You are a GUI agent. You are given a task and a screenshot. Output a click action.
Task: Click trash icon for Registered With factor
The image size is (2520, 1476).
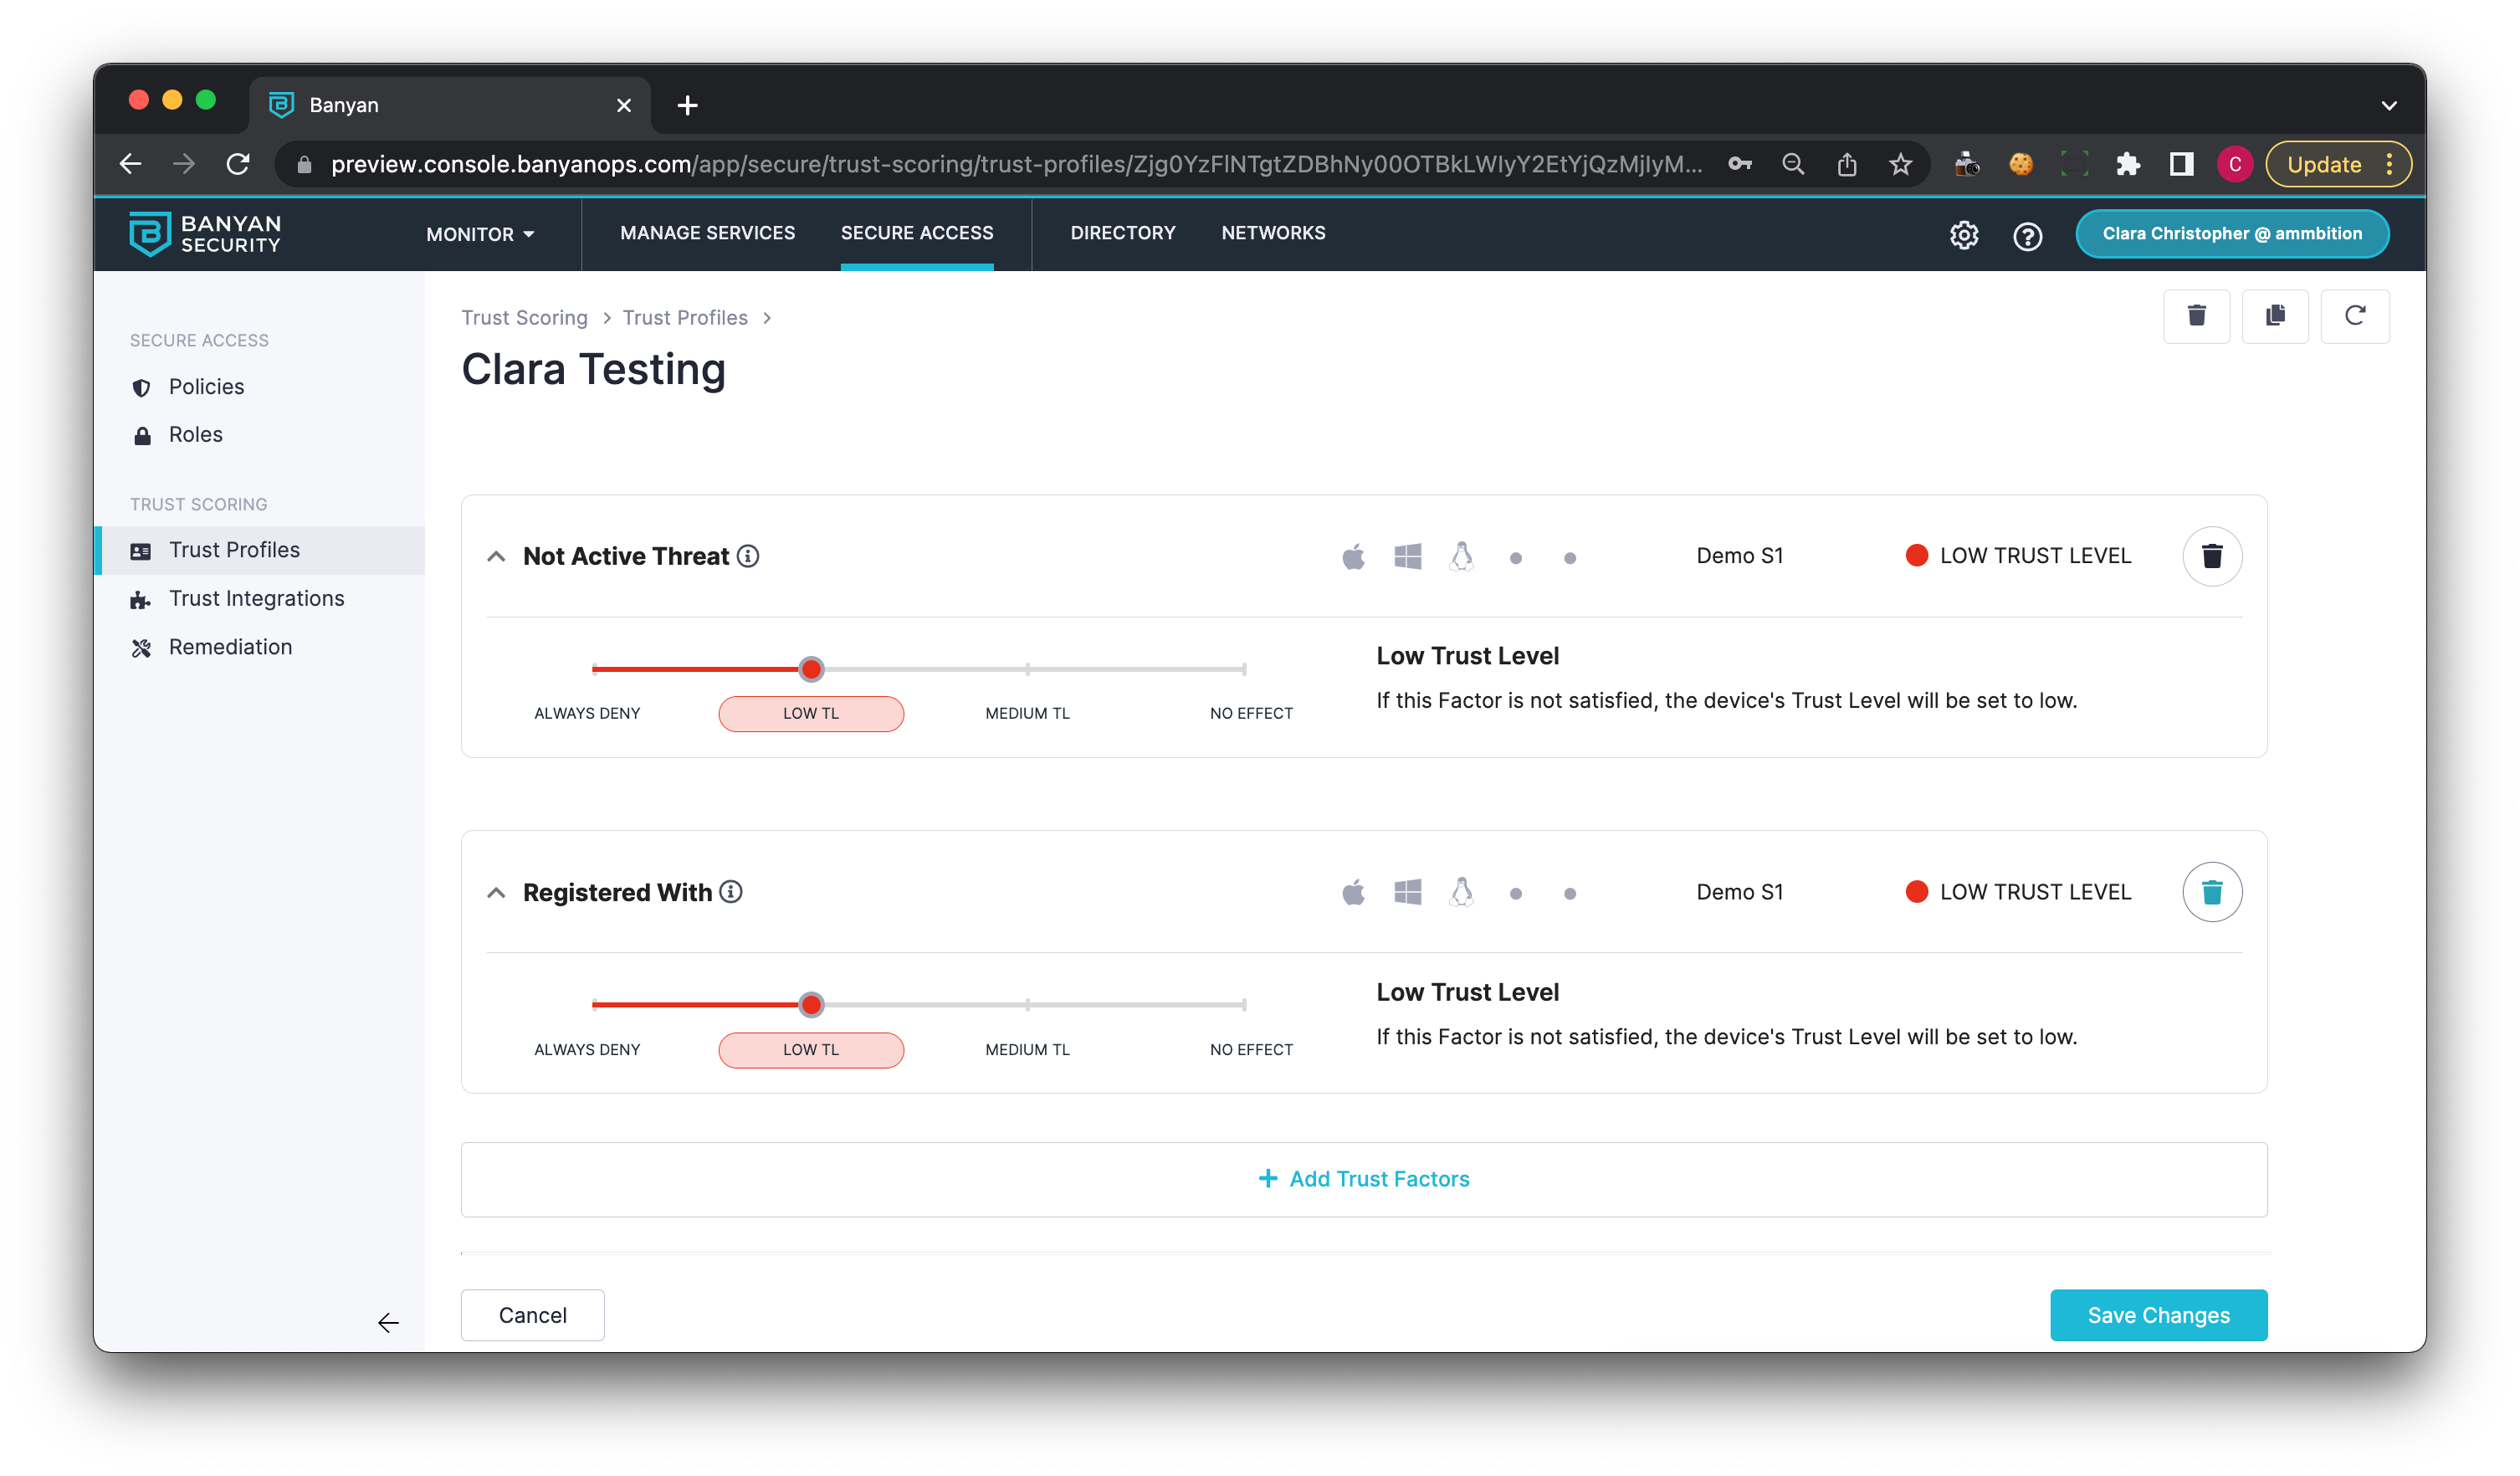pyautogui.click(x=2211, y=892)
